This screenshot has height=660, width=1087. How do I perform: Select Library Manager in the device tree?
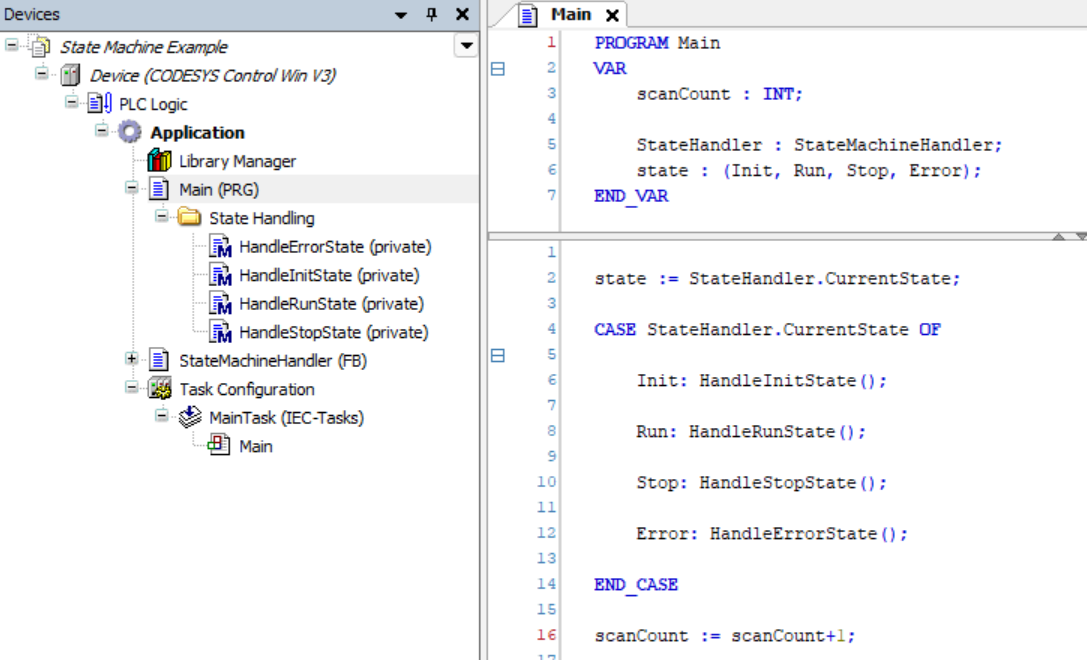click(x=237, y=161)
